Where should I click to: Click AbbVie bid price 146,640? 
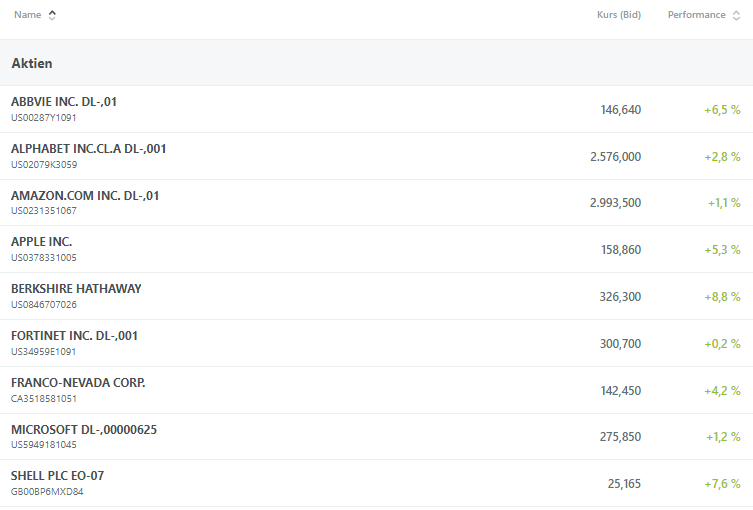click(620, 110)
